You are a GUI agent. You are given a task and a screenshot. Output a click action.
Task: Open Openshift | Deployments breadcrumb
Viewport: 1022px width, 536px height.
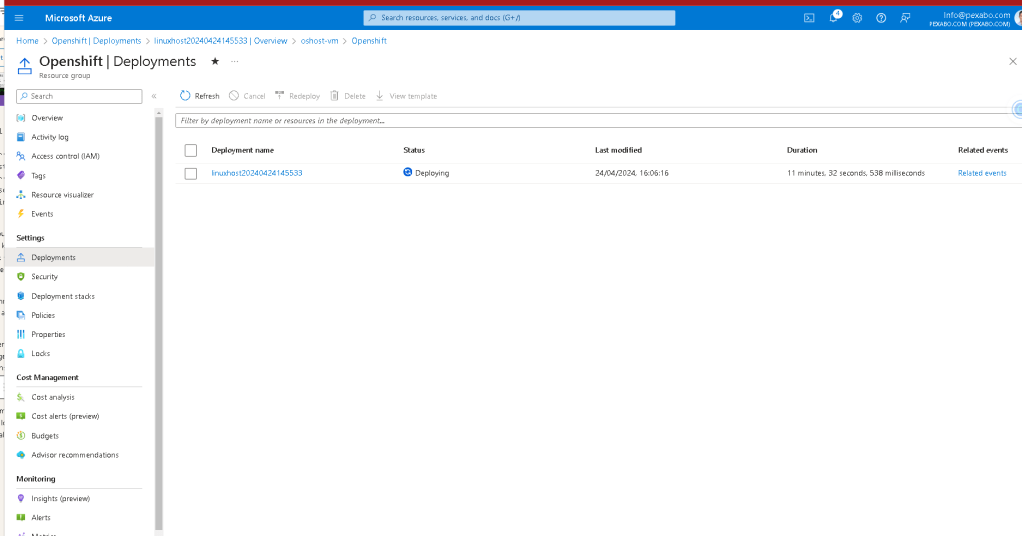[x=96, y=40]
